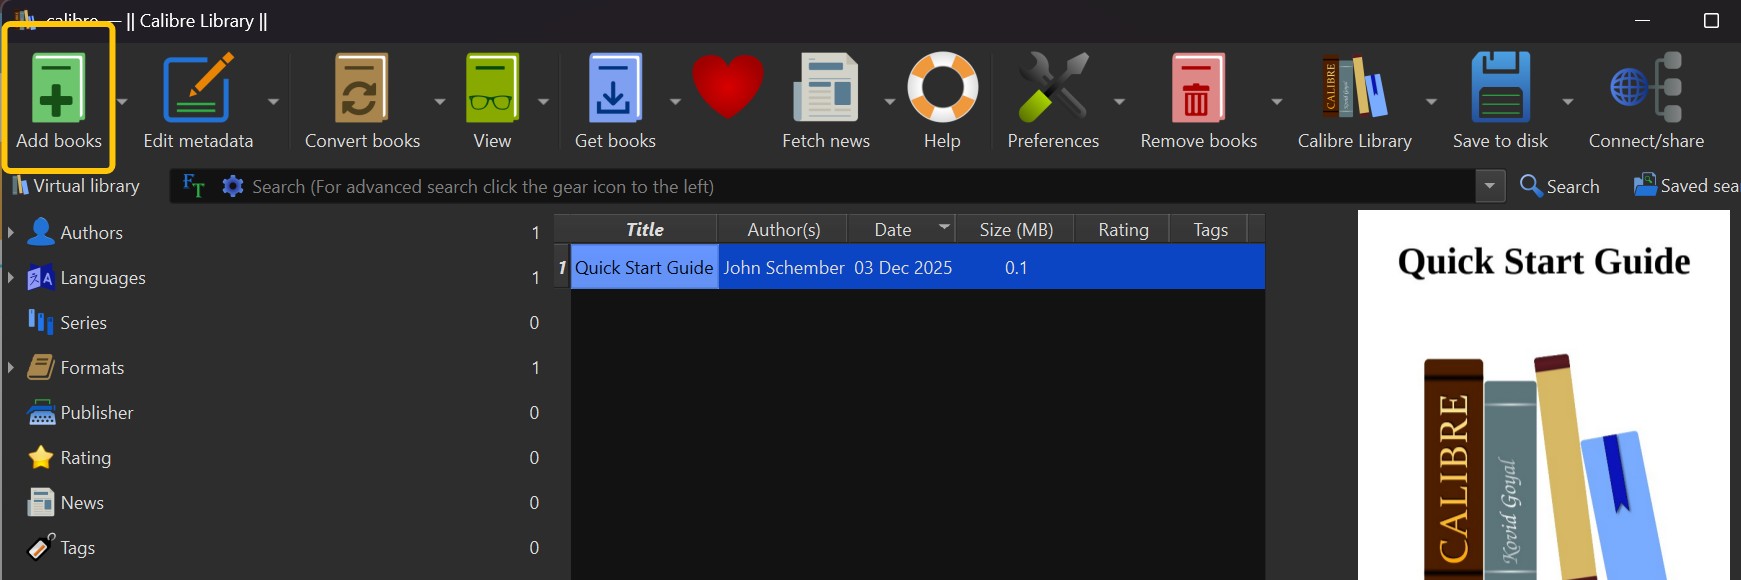
Task: Click the Calibre Library bookshelf icon
Action: point(1355,87)
